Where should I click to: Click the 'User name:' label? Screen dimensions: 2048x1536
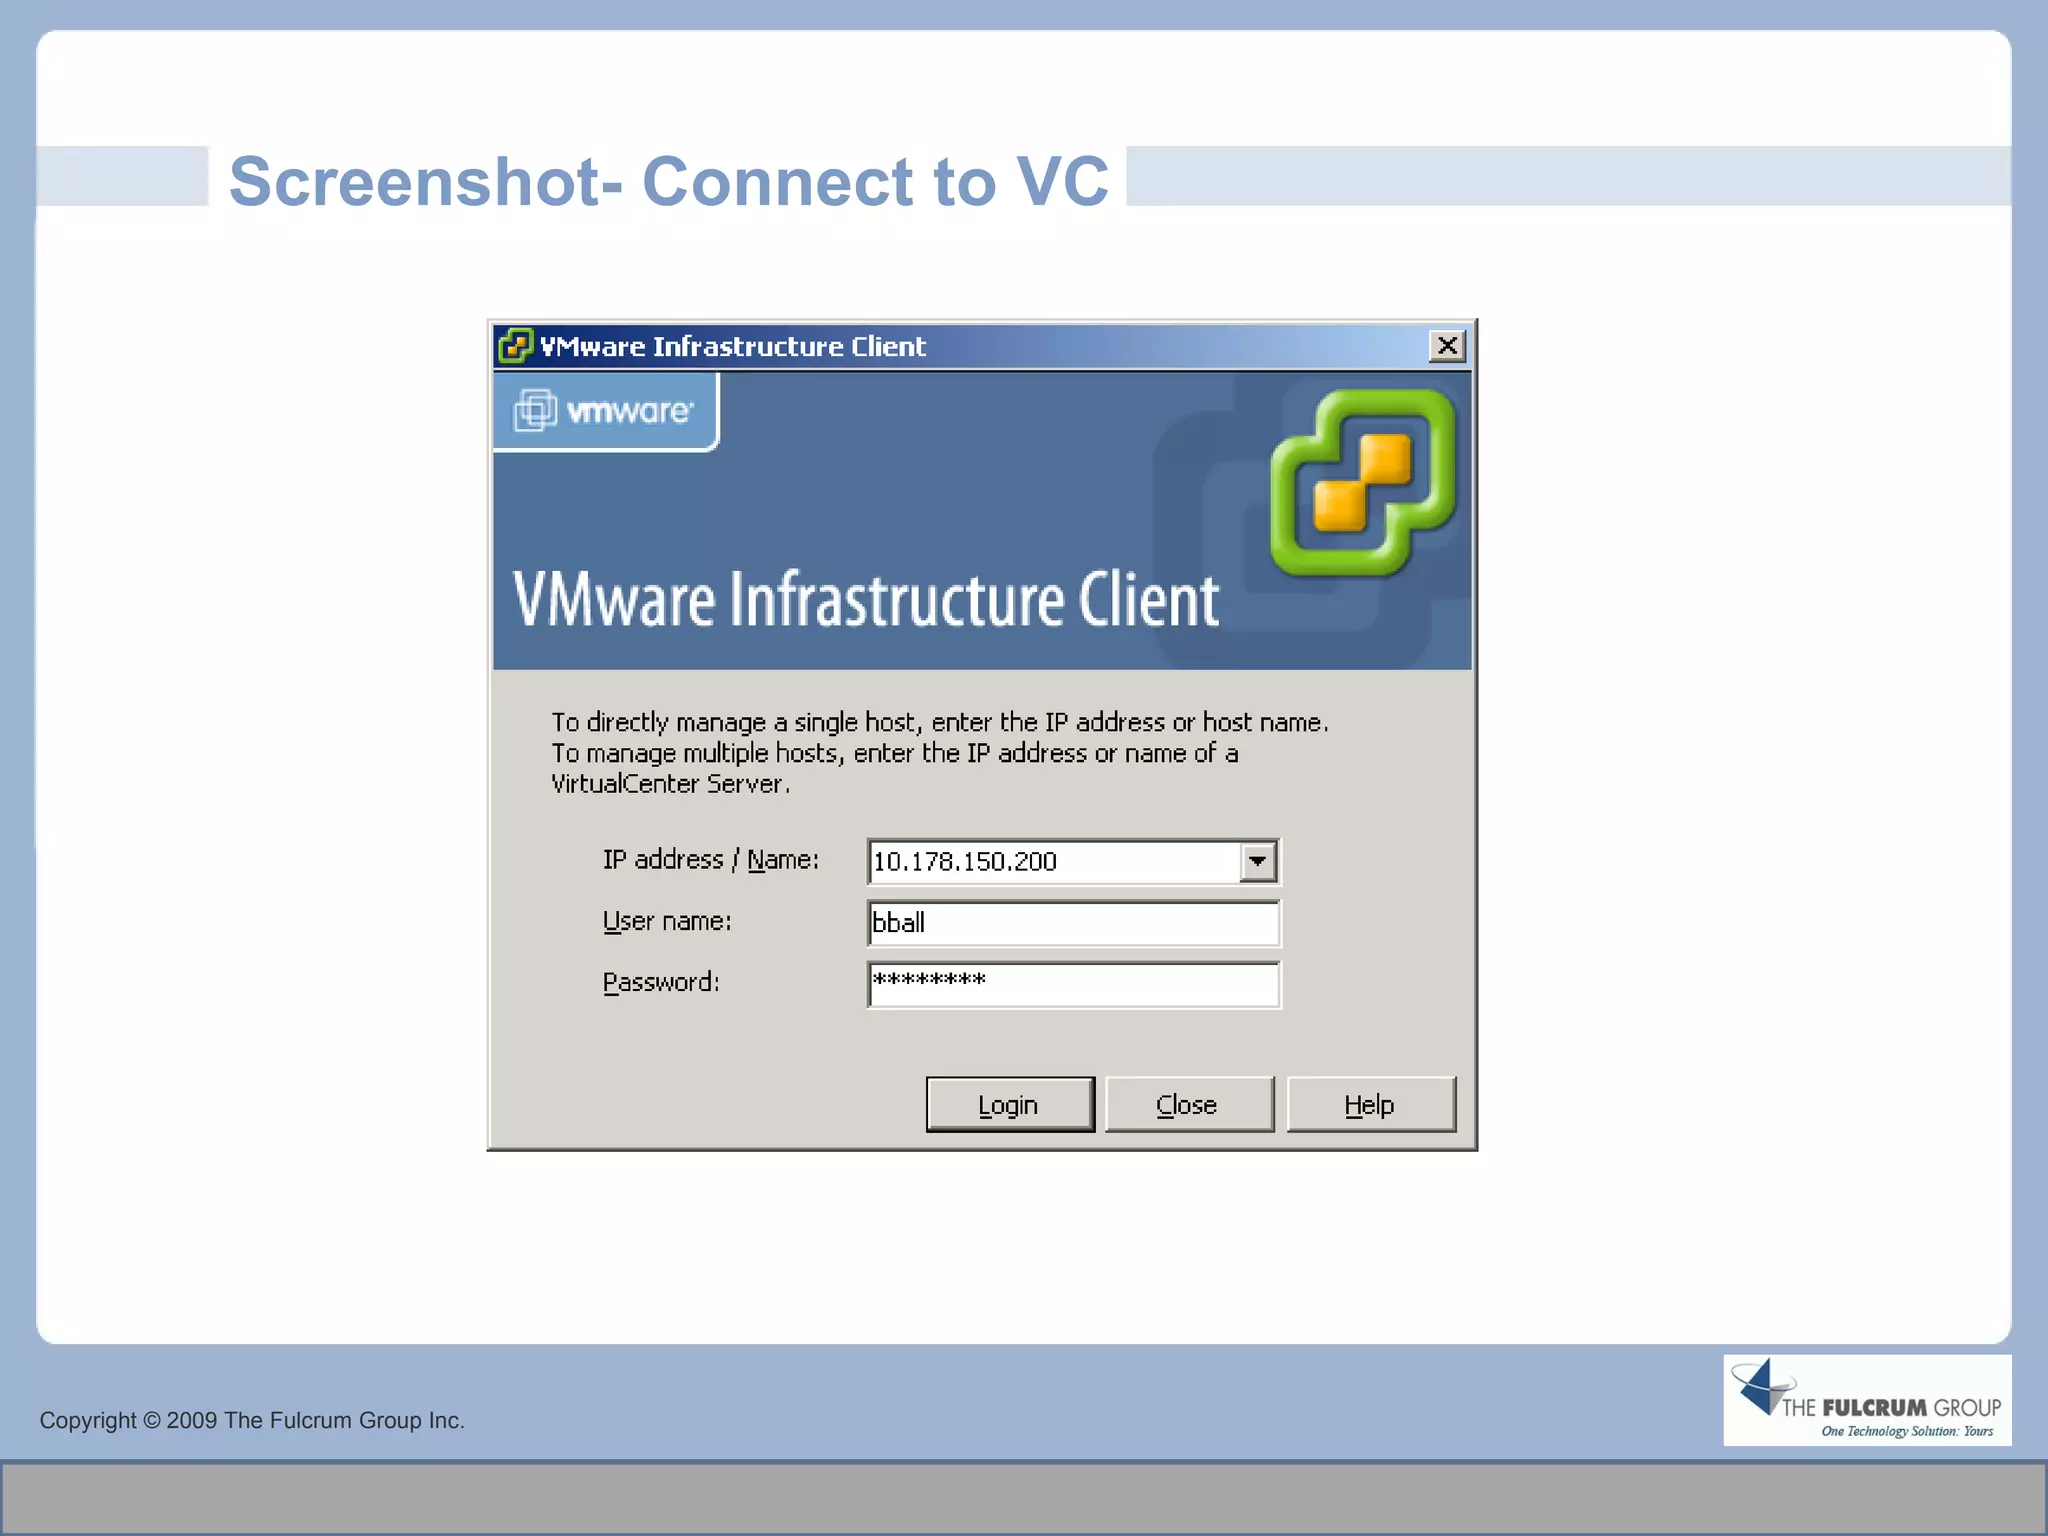point(667,921)
